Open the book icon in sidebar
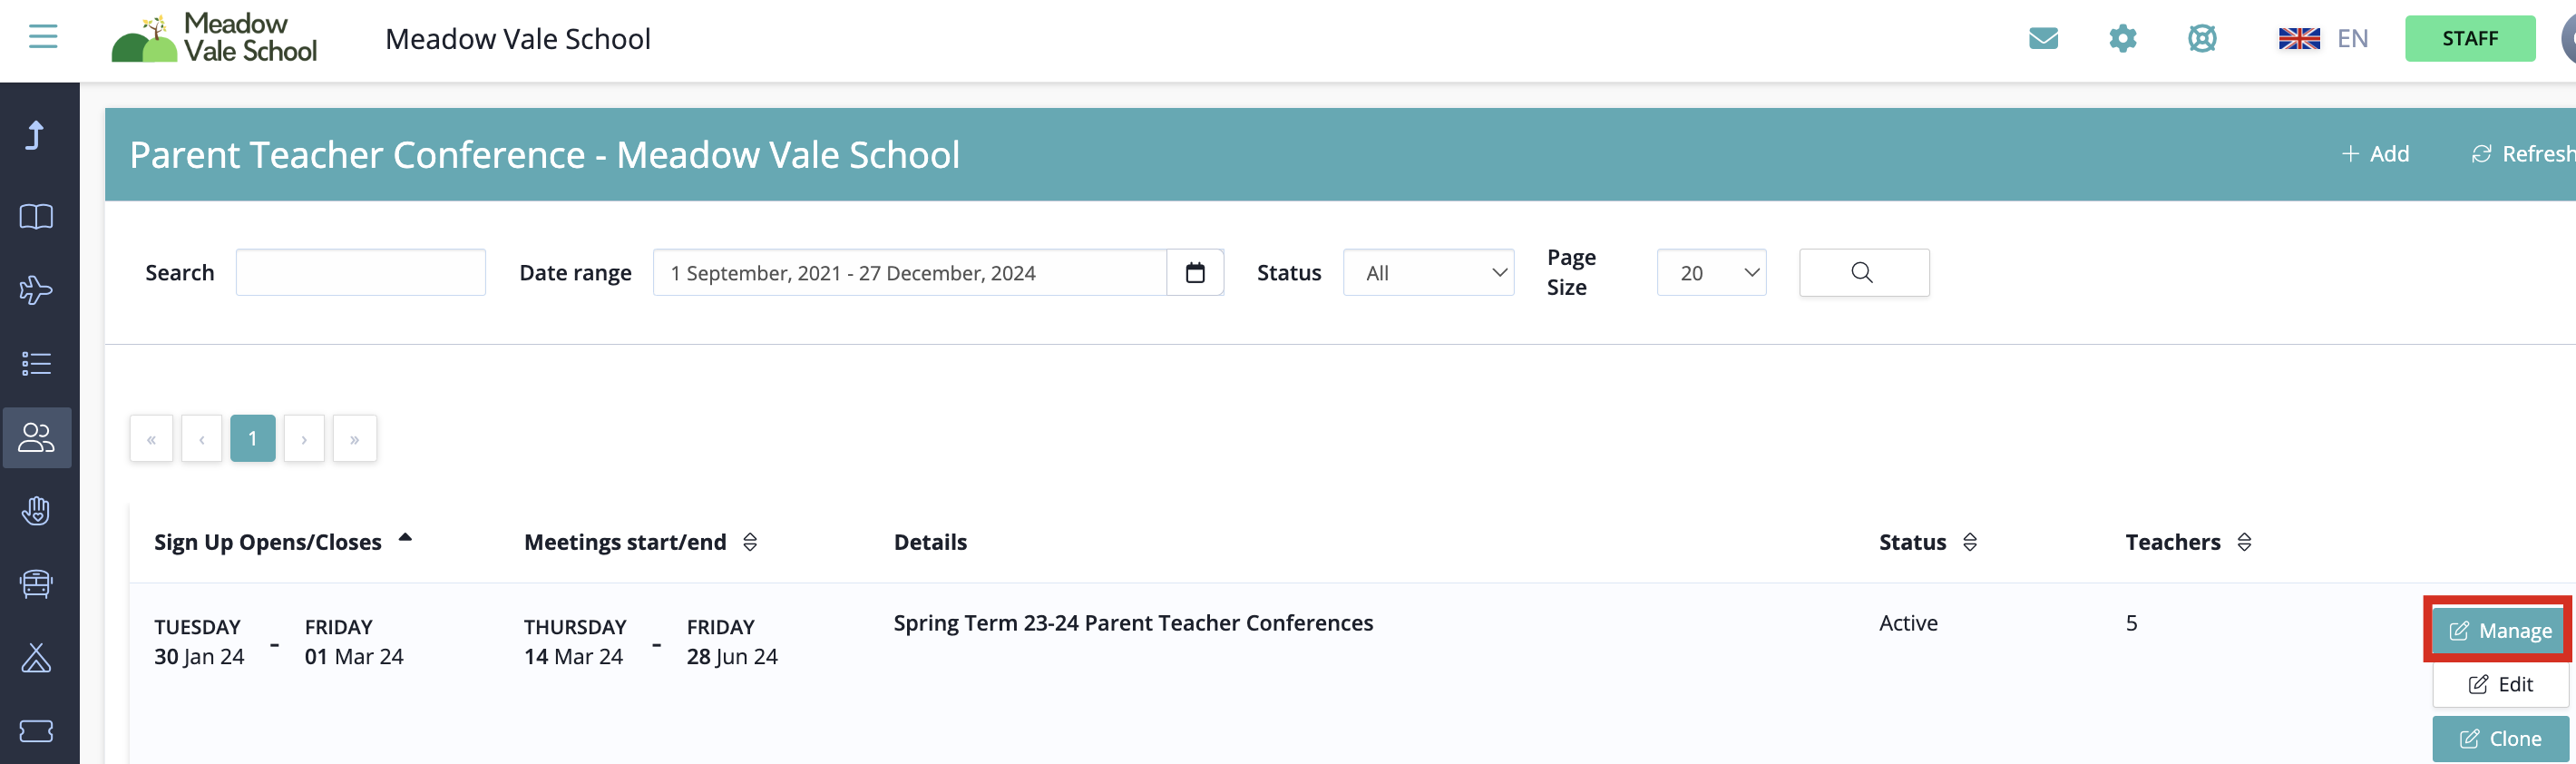2576x764 pixels. (x=37, y=216)
